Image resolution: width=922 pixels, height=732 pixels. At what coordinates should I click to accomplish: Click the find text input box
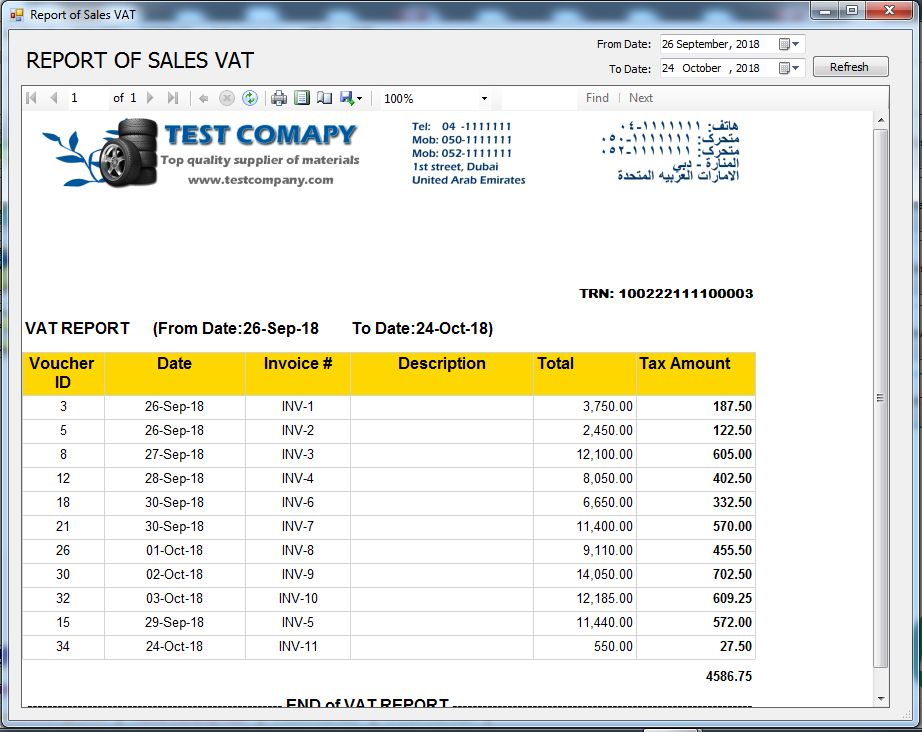pyautogui.click(x=539, y=98)
